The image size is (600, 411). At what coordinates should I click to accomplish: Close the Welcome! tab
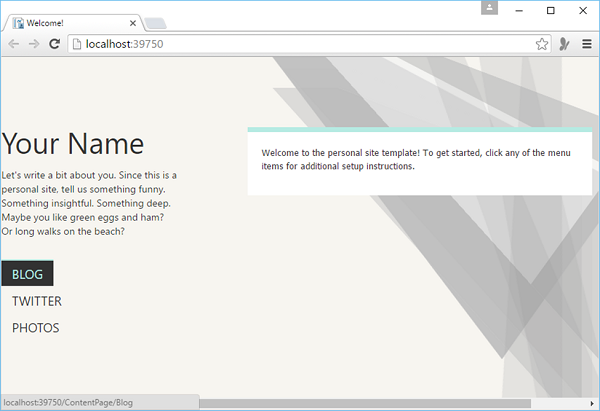pyautogui.click(x=133, y=22)
